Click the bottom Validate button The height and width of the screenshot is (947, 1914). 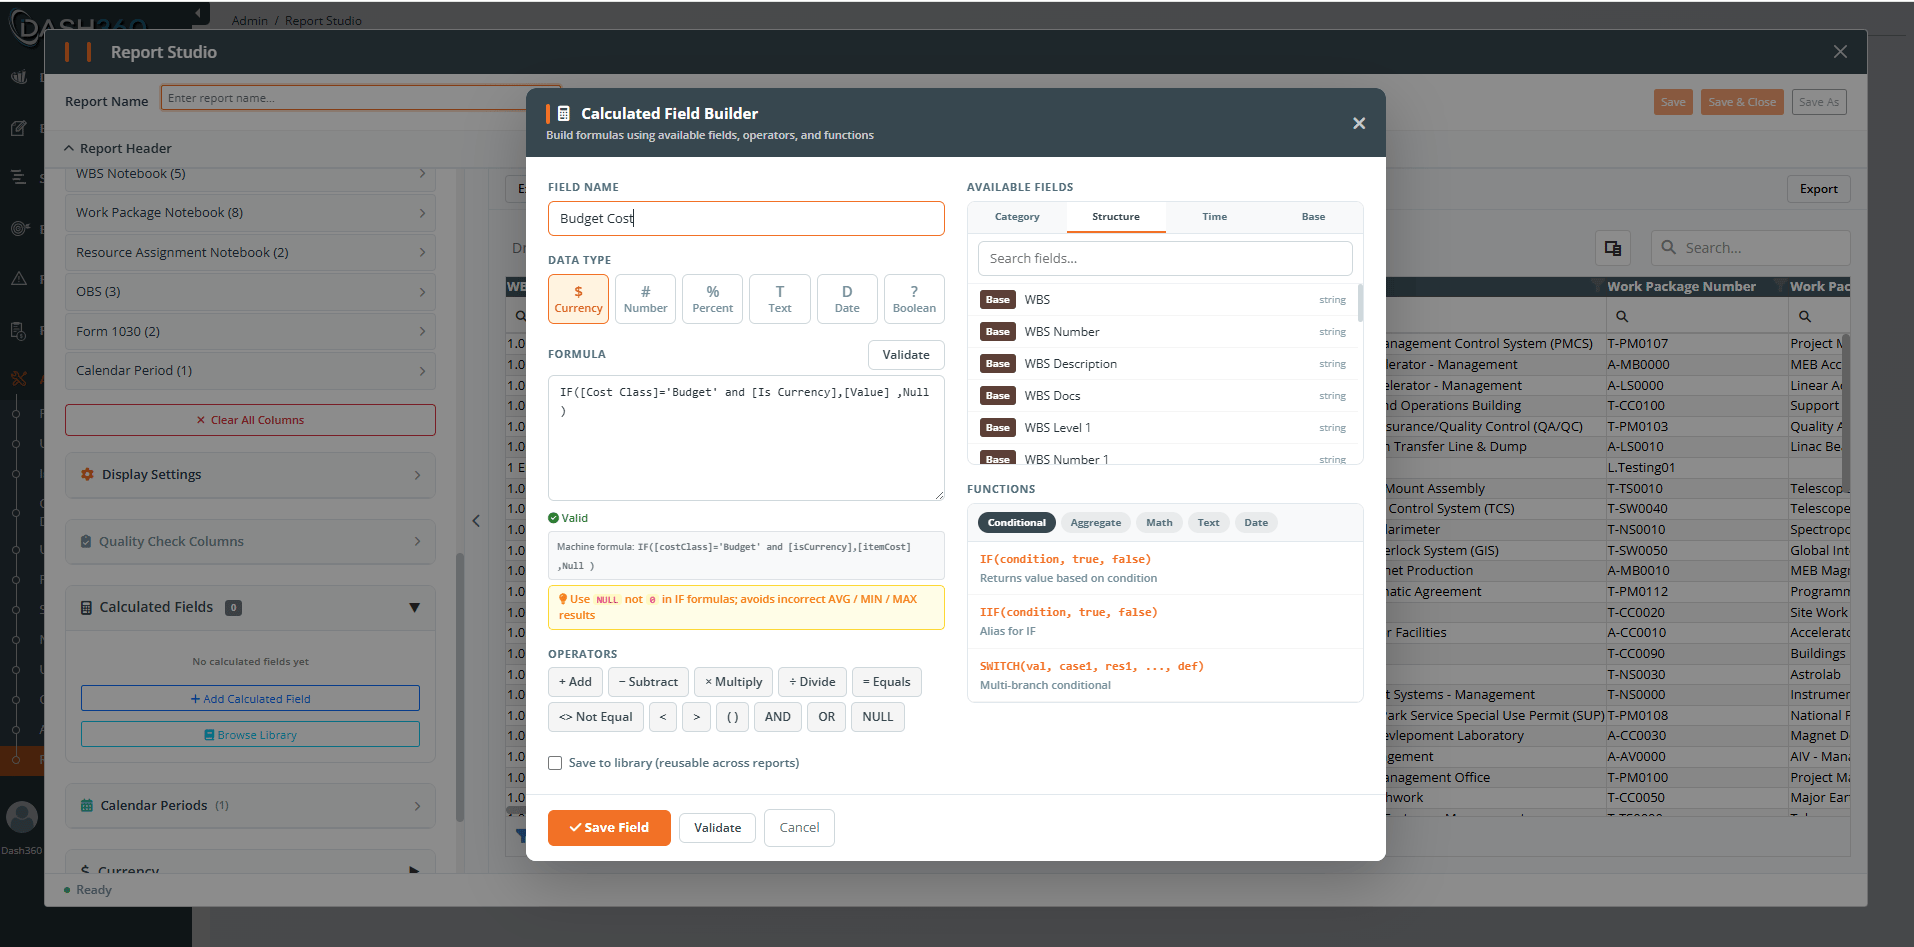pos(717,828)
